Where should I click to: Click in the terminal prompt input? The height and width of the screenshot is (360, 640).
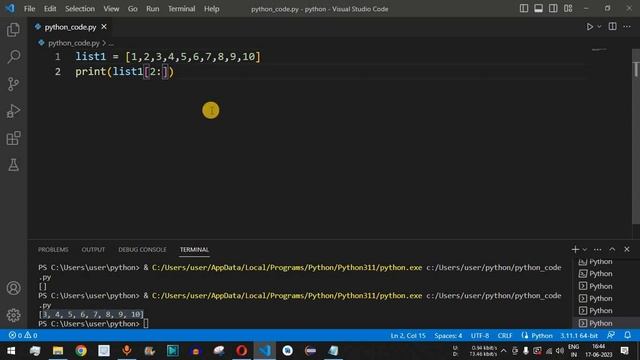click(x=146, y=324)
